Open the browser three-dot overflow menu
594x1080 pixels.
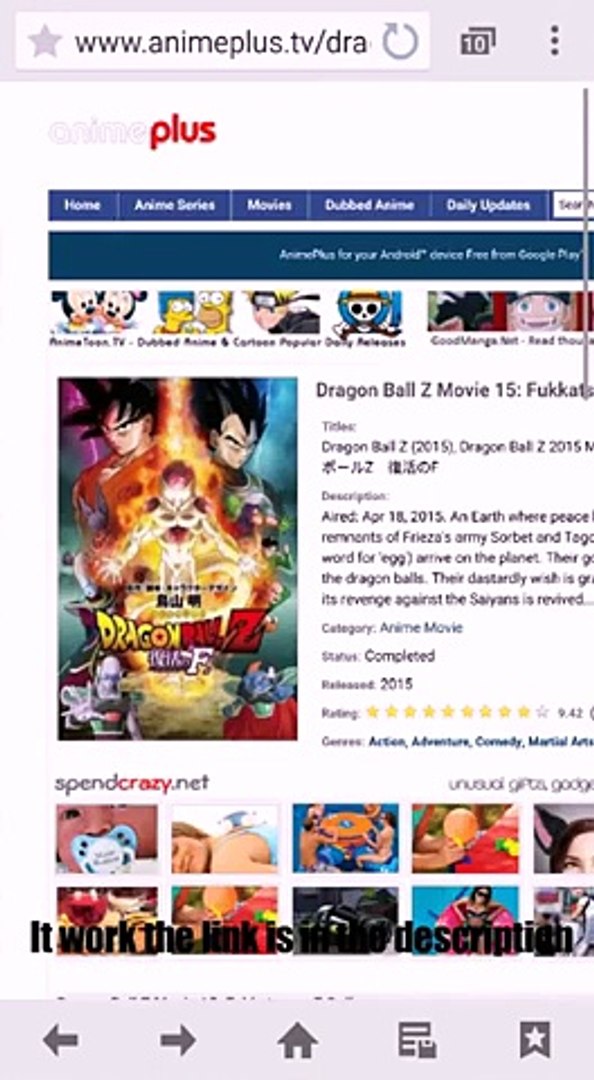pyautogui.click(x=555, y=41)
